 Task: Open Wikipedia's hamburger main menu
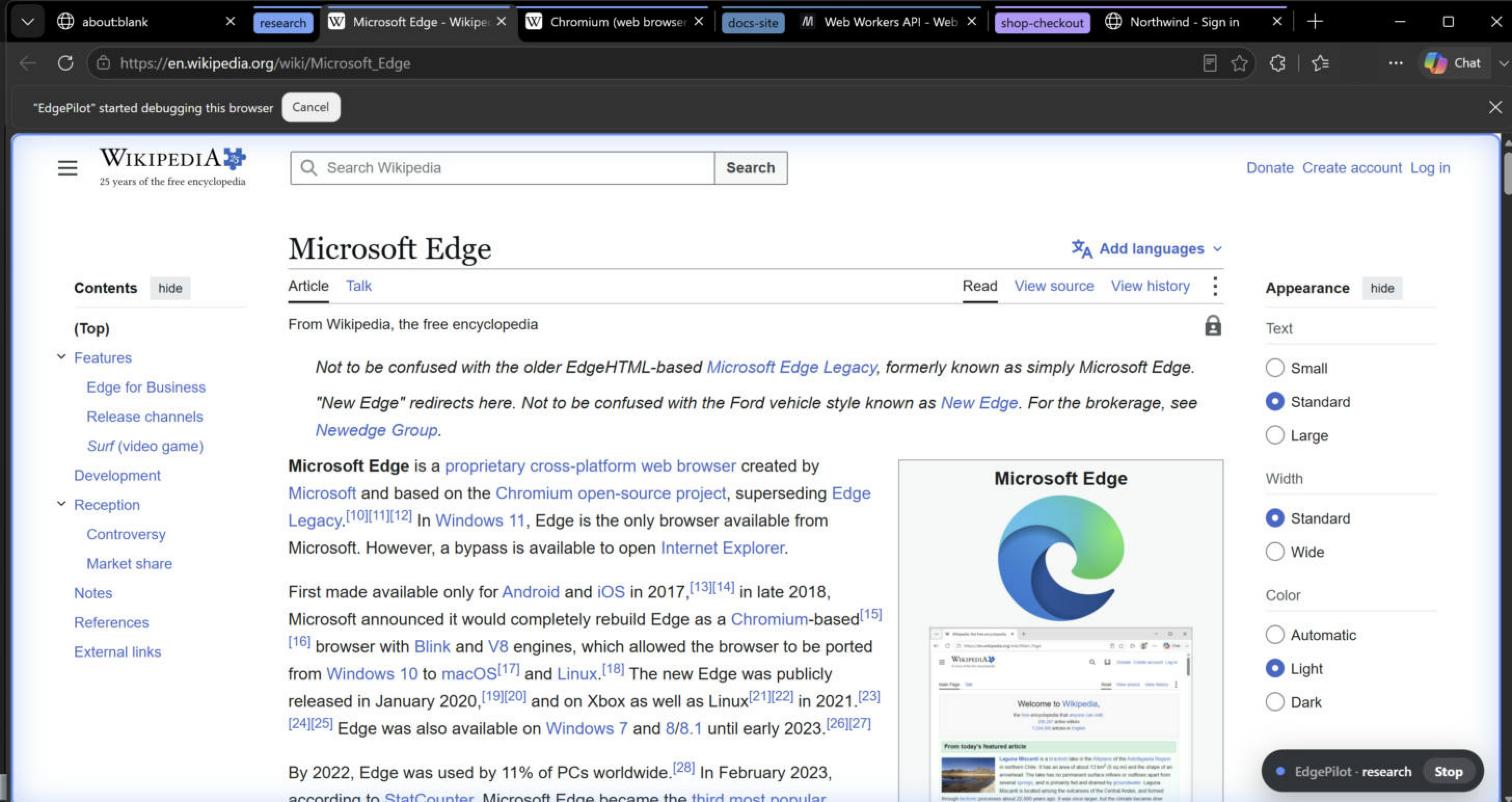[x=67, y=168]
